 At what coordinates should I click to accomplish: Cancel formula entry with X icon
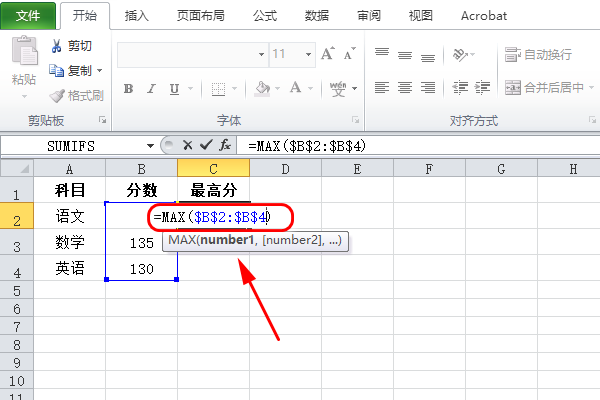pyautogui.click(x=188, y=145)
